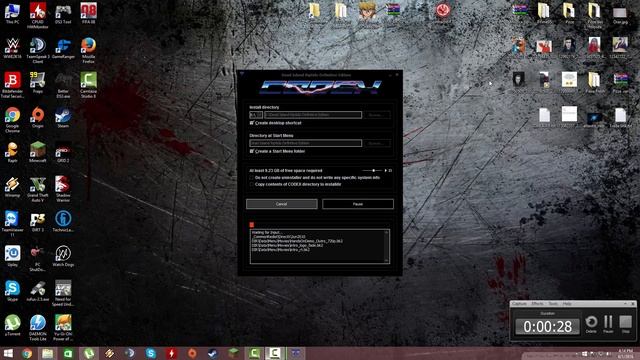Image resolution: width=640 pixels, height=360 pixels.
Task: Launch Google Chrome from the desktop
Action: tap(12, 119)
